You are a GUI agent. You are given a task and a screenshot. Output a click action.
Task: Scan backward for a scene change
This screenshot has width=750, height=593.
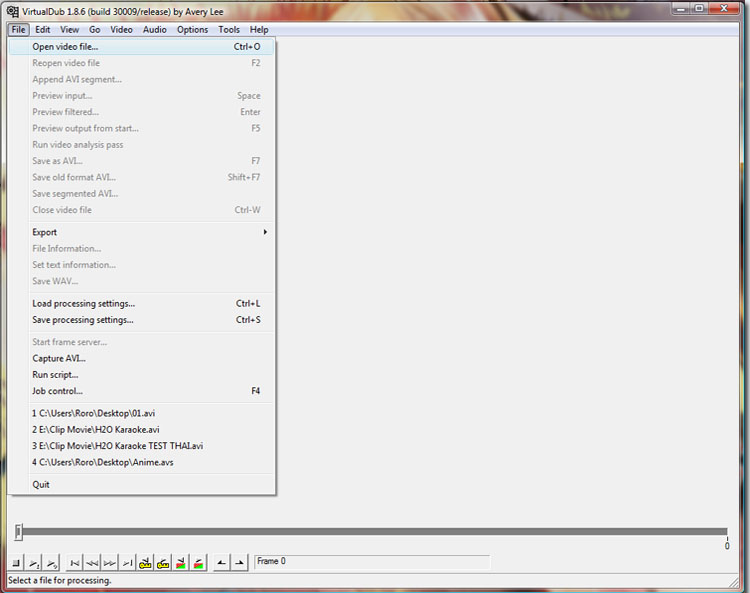[181, 563]
